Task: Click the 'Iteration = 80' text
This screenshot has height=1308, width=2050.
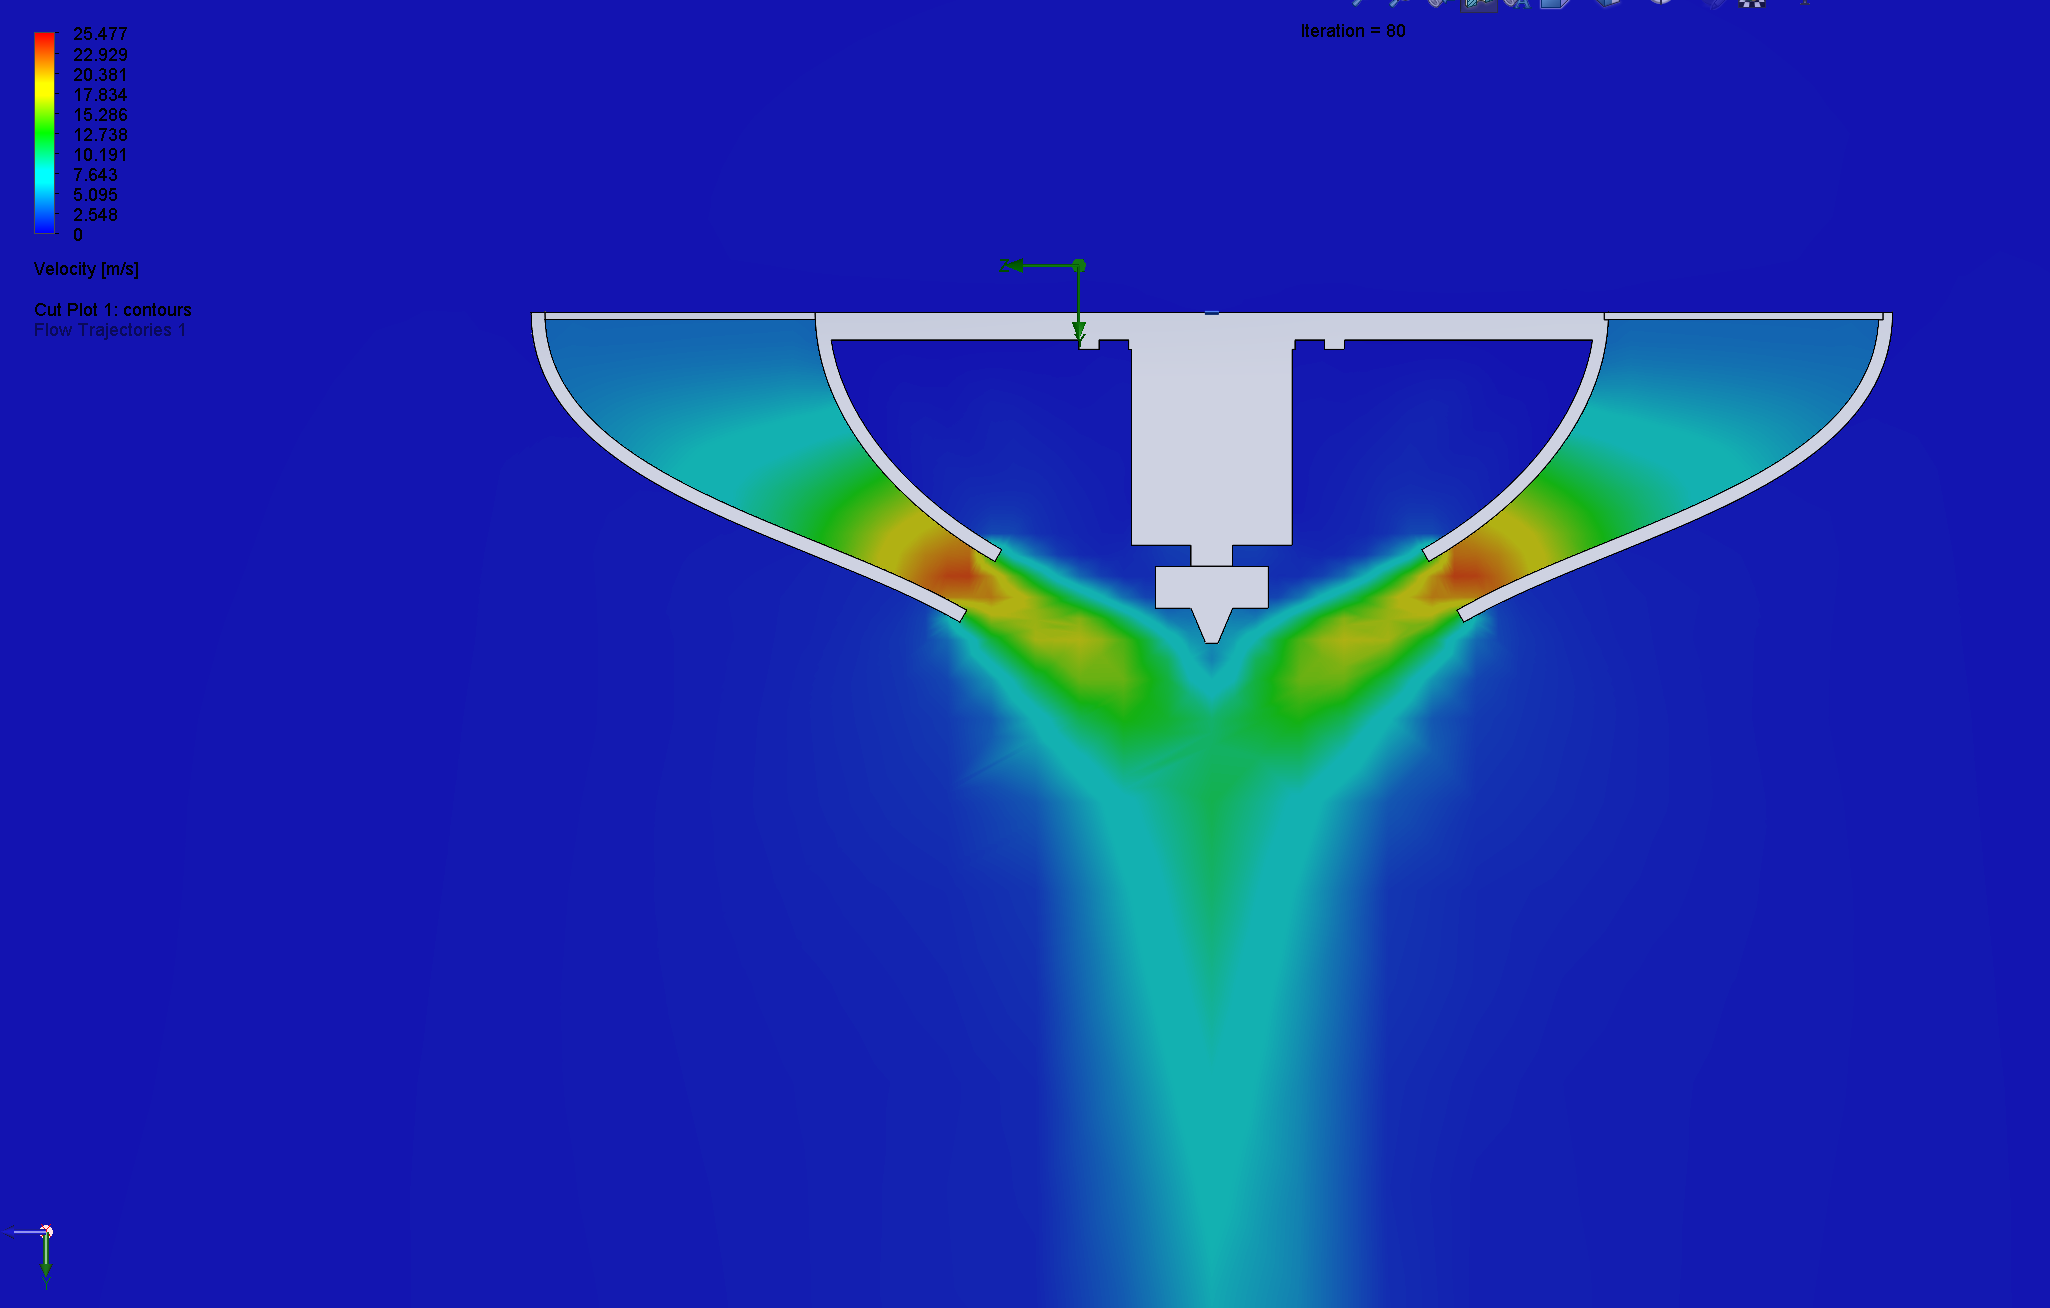Action: click(1353, 31)
